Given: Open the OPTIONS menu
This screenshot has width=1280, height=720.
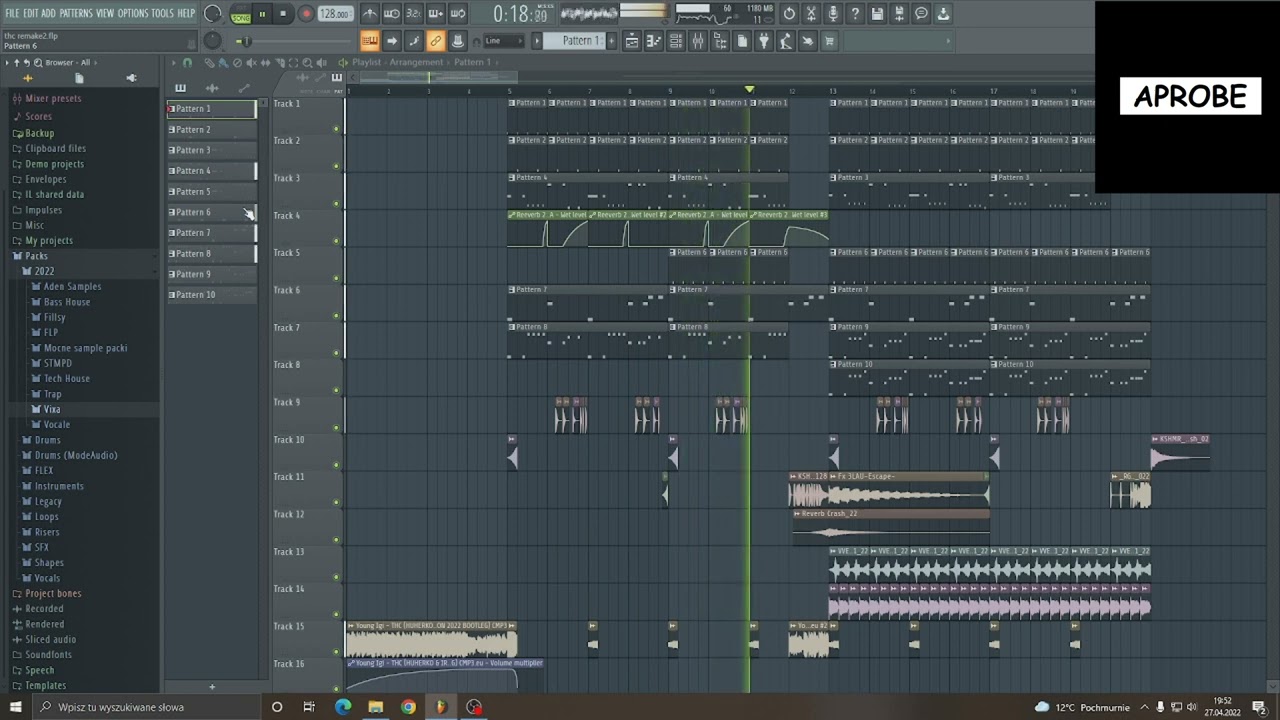Looking at the screenshot, I should pos(133,13).
